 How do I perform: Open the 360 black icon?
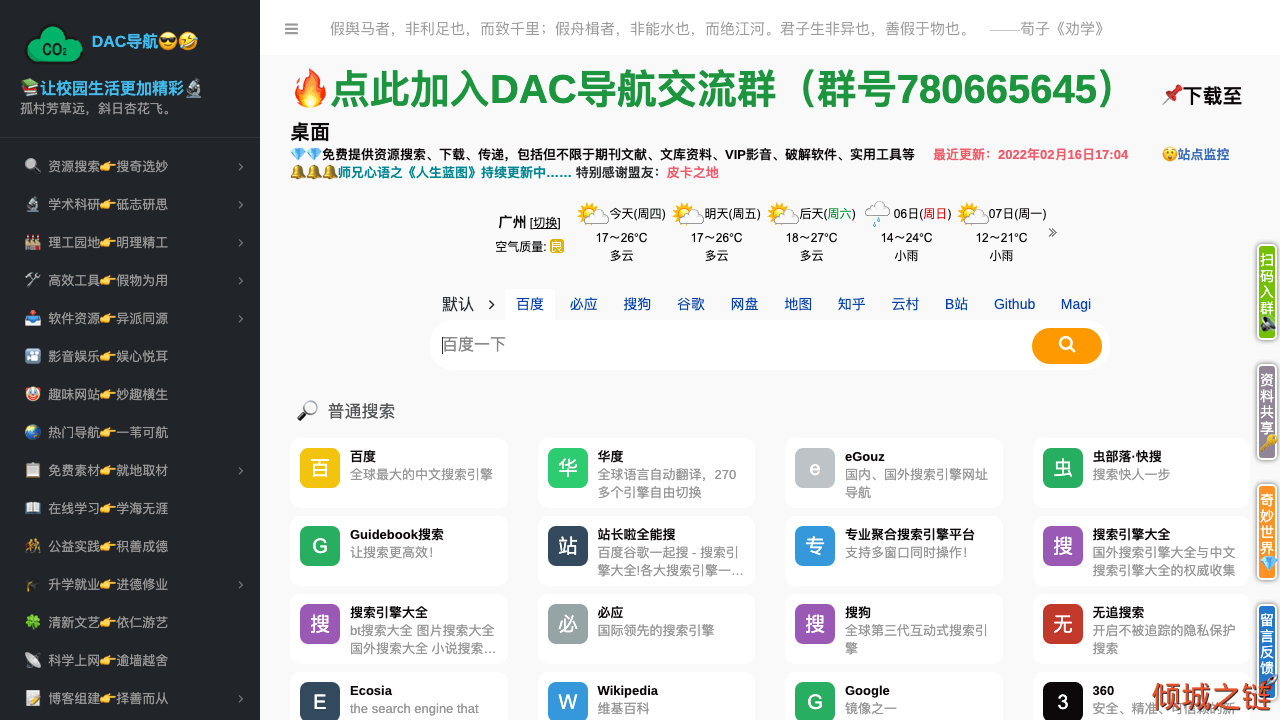(x=1063, y=701)
